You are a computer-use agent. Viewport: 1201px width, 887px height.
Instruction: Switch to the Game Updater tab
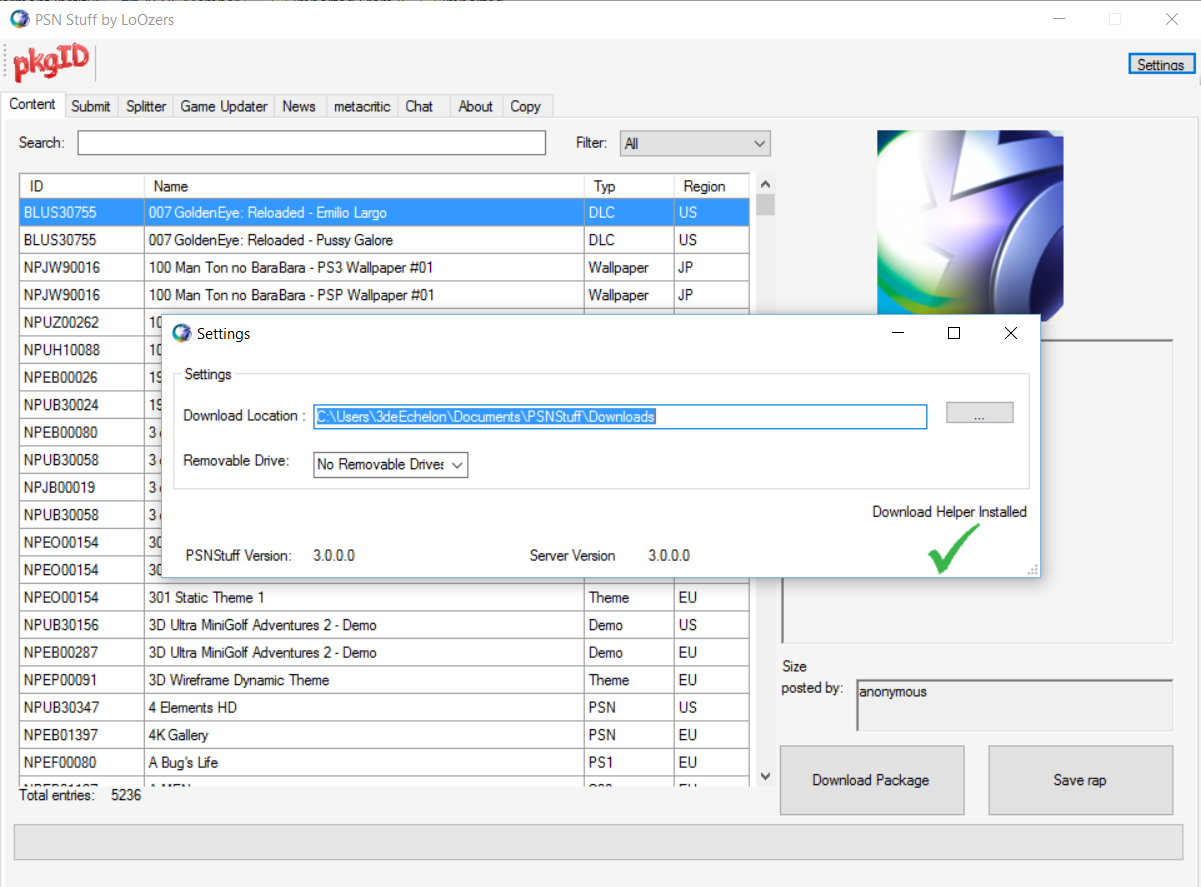pyautogui.click(x=224, y=106)
